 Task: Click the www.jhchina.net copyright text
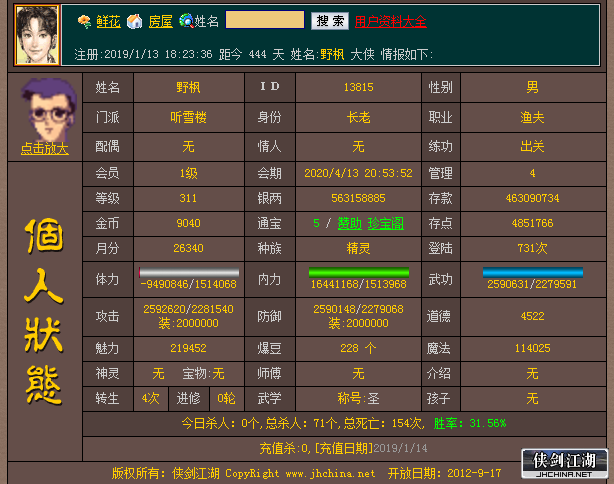click(330, 473)
